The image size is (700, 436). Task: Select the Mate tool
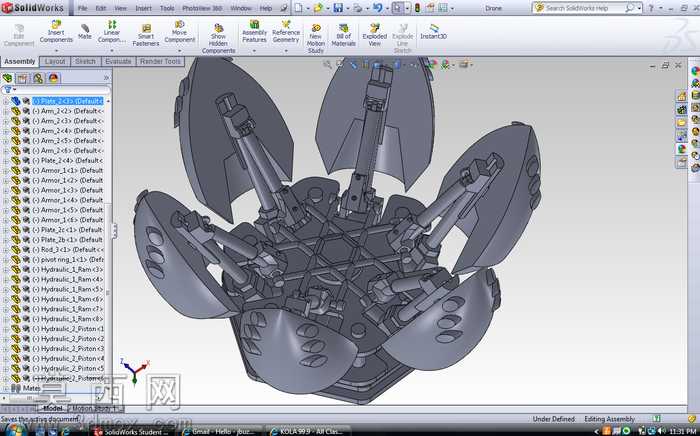point(85,32)
